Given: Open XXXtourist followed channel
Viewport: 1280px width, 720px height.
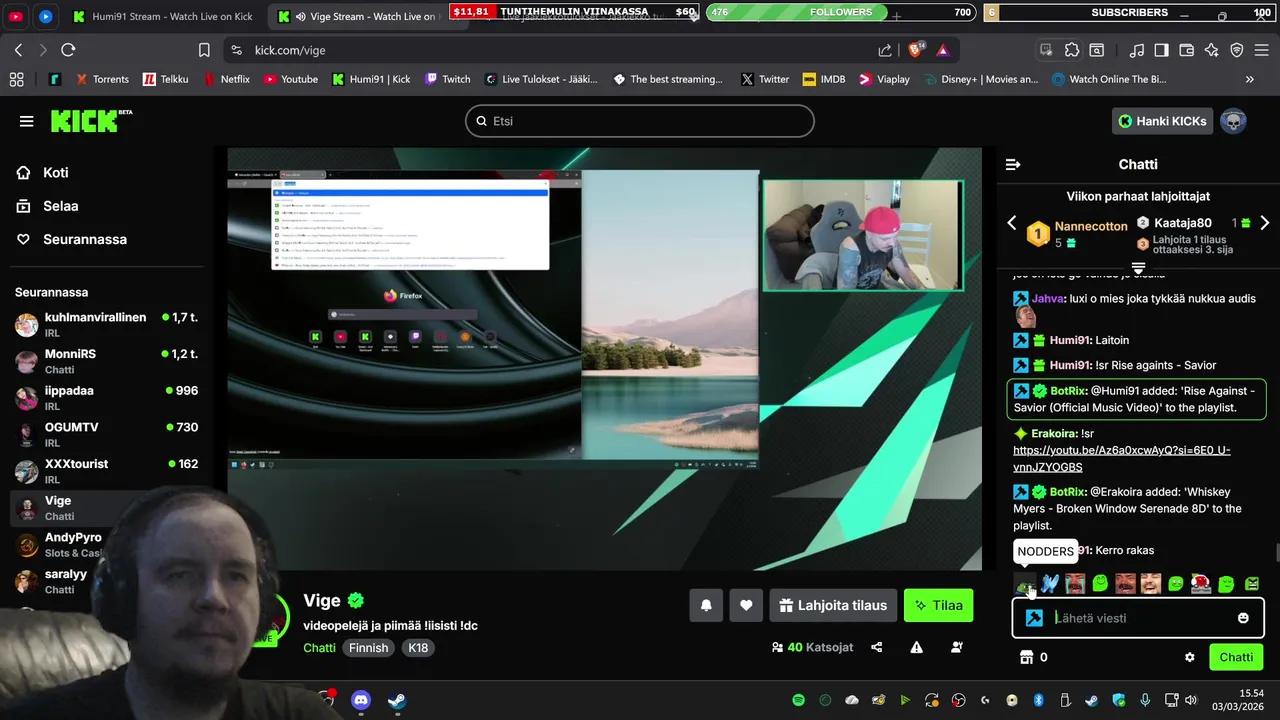Looking at the screenshot, I should pos(106,471).
